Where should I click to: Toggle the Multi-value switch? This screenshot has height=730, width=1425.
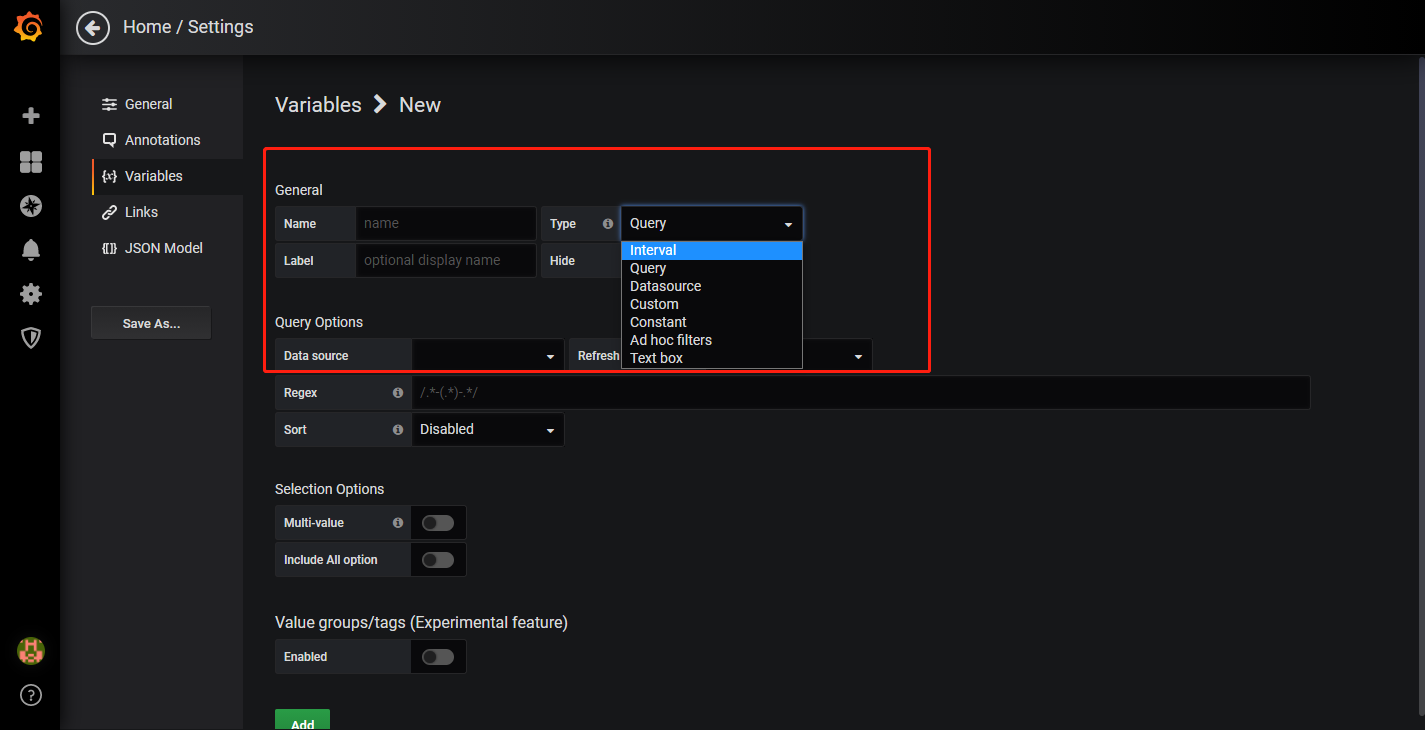pos(438,523)
